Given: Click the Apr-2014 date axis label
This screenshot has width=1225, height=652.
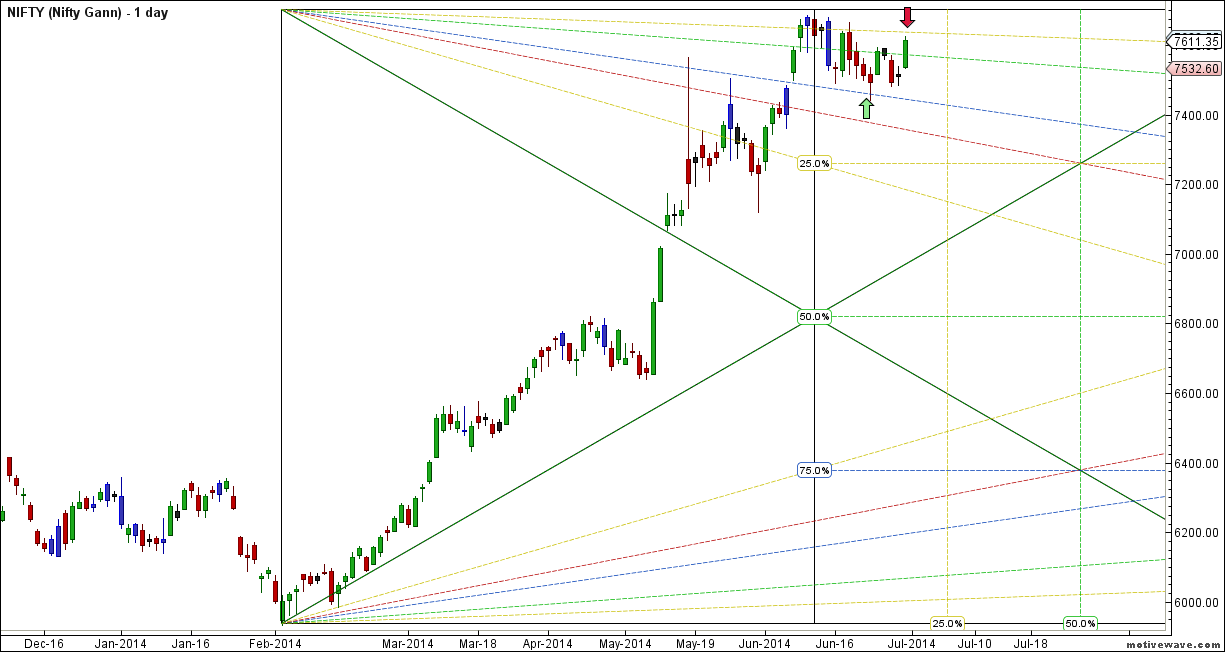Looking at the screenshot, I should pyautogui.click(x=549, y=643).
